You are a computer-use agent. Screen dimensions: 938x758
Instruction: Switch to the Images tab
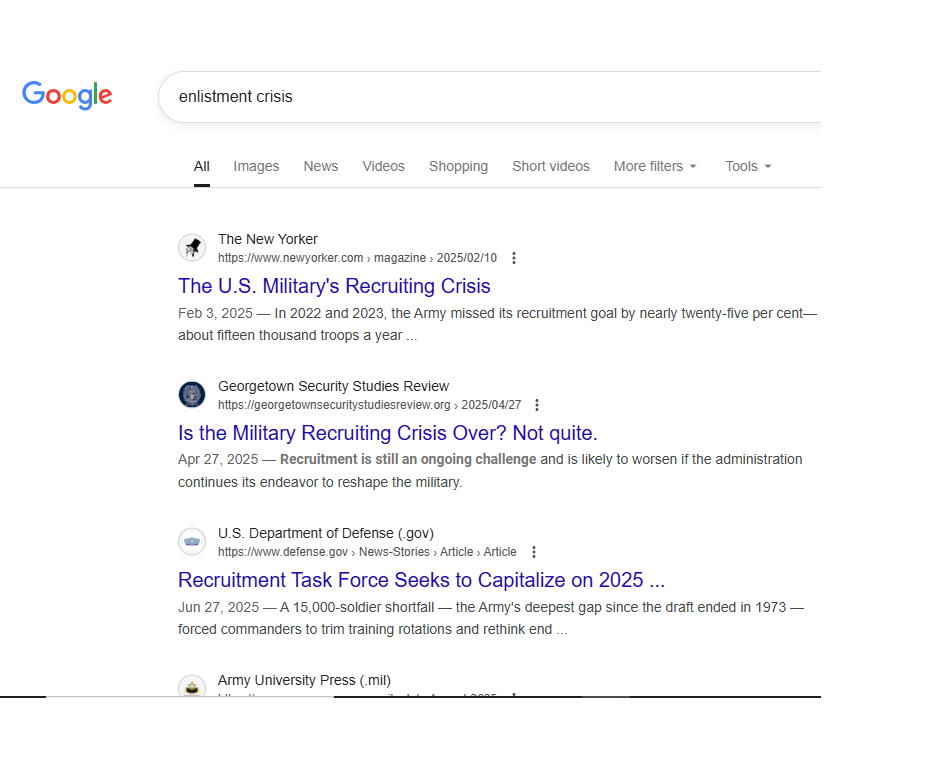pyautogui.click(x=256, y=166)
